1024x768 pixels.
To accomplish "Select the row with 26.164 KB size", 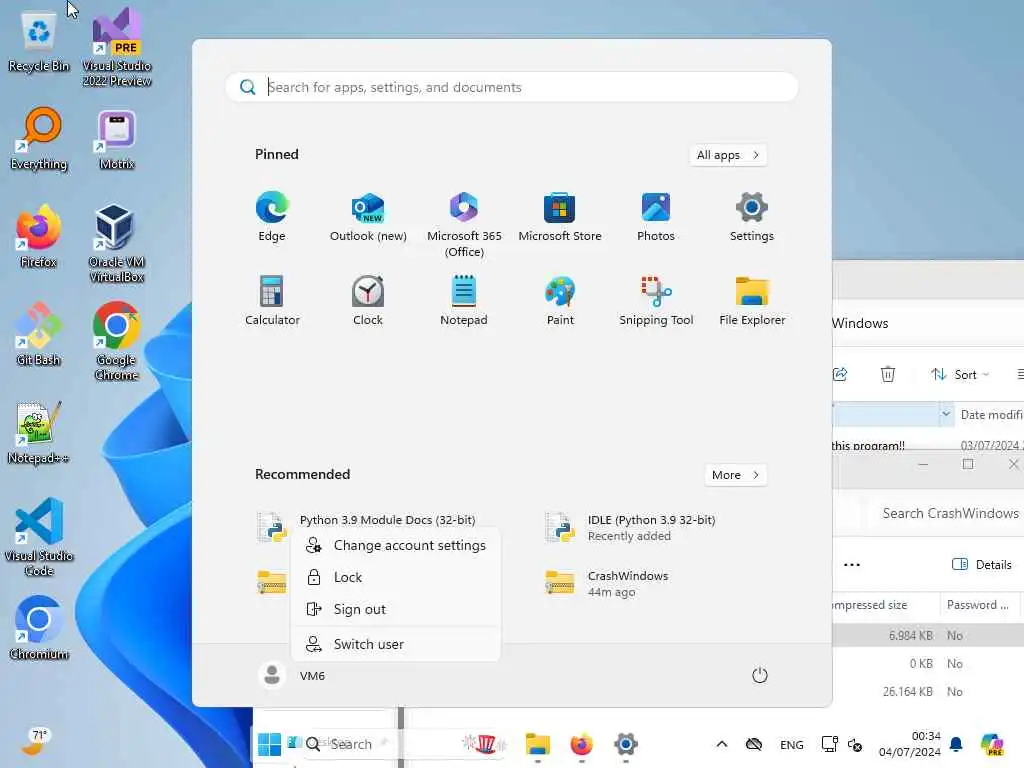I will coord(928,692).
